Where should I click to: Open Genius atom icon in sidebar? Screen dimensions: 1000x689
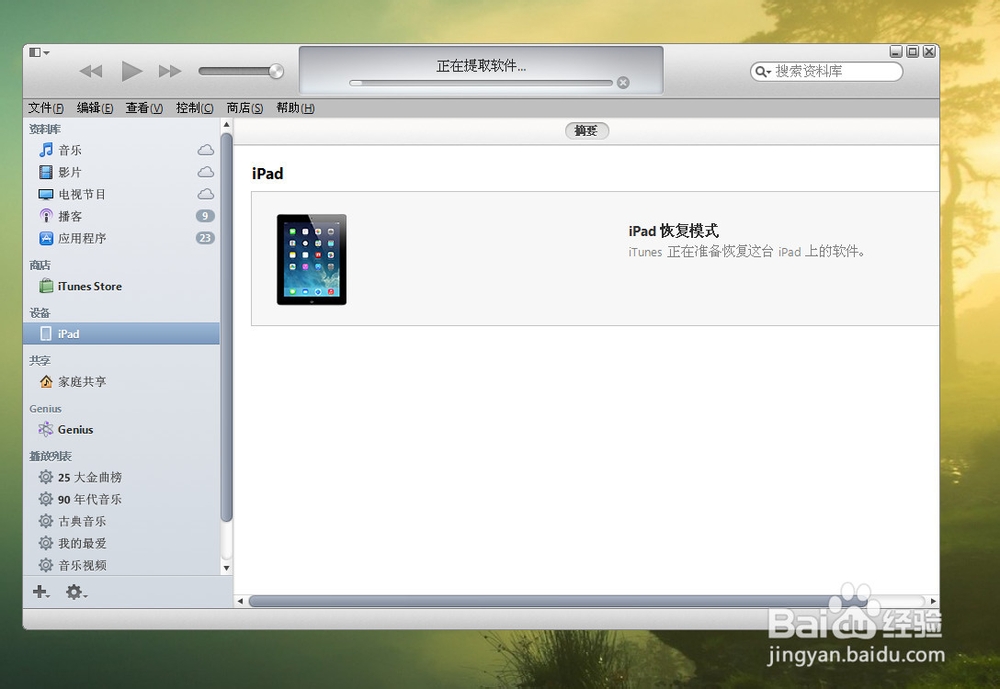coord(46,429)
